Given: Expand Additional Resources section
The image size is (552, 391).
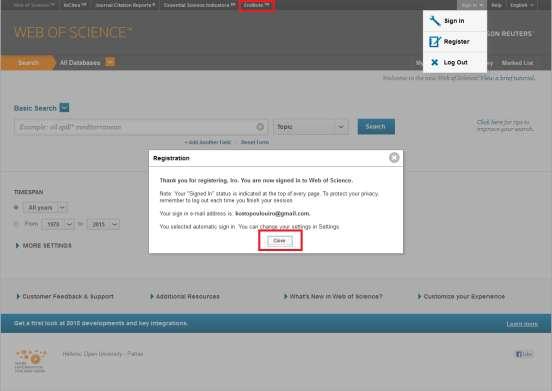Looking at the screenshot, I should (185, 296).
